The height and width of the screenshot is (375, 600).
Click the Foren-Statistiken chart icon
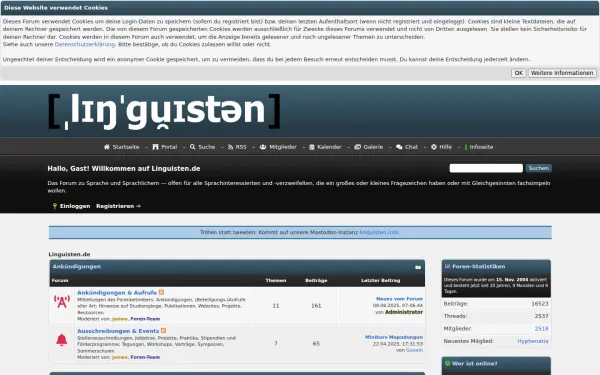point(447,266)
